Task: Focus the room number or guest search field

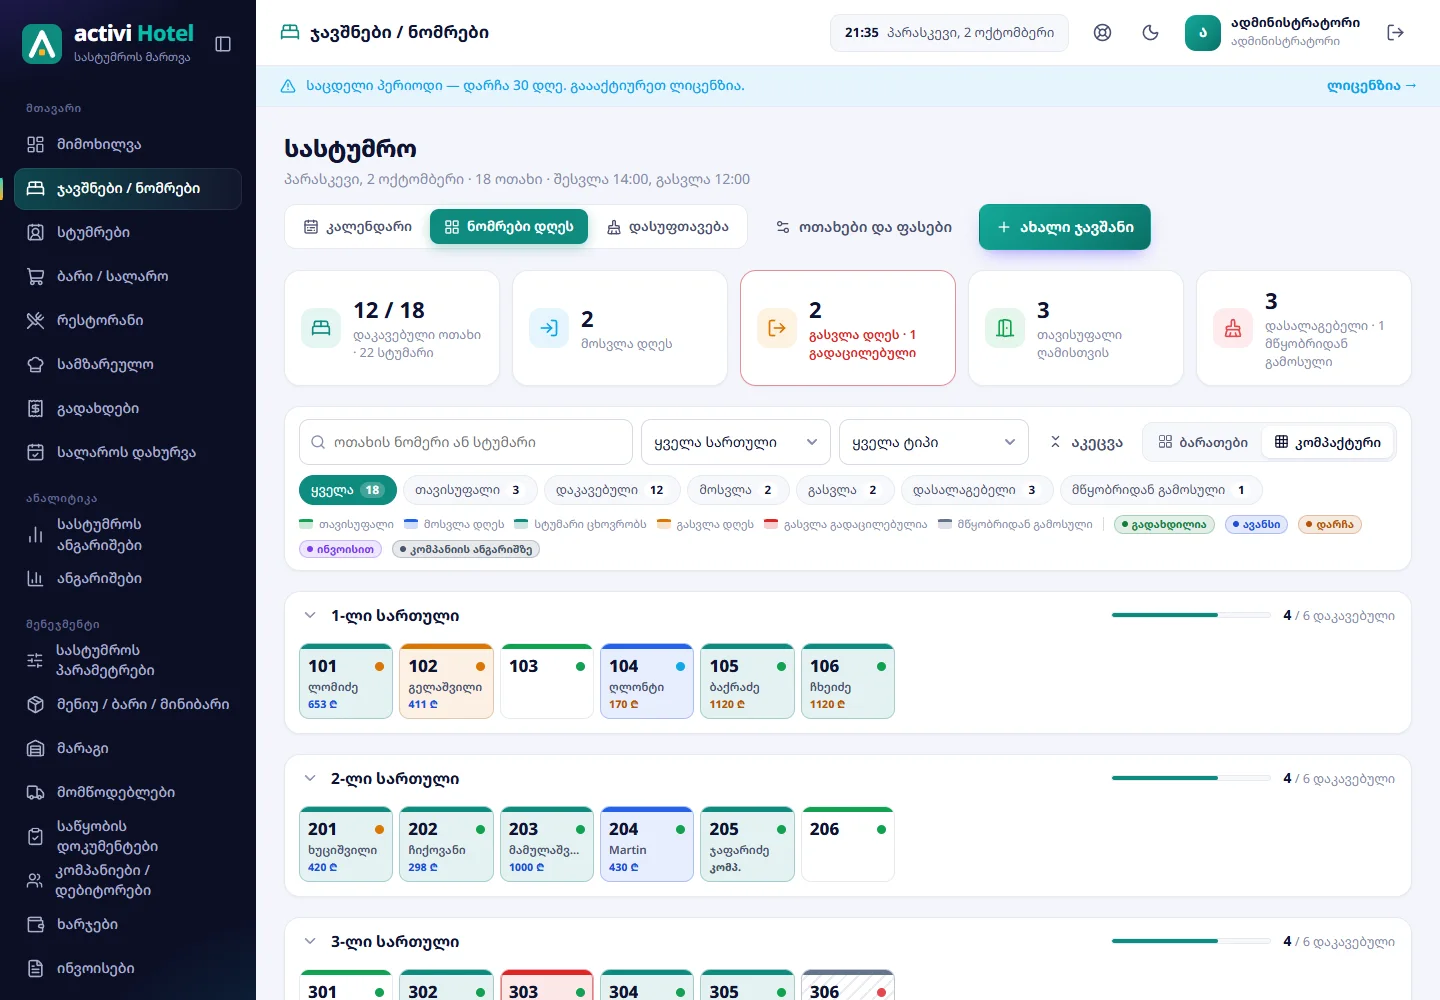Action: point(466,442)
